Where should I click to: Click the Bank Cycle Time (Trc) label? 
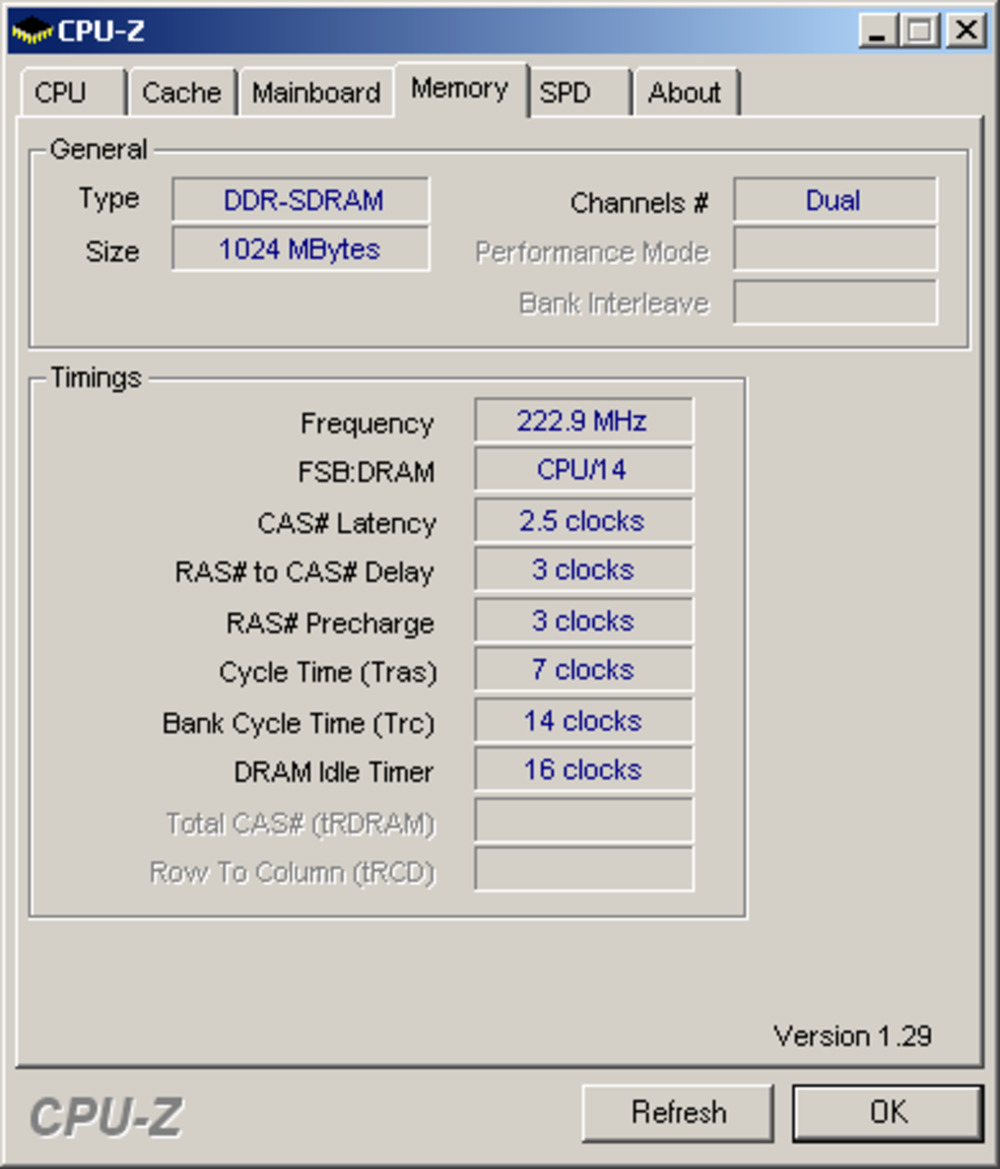[298, 723]
